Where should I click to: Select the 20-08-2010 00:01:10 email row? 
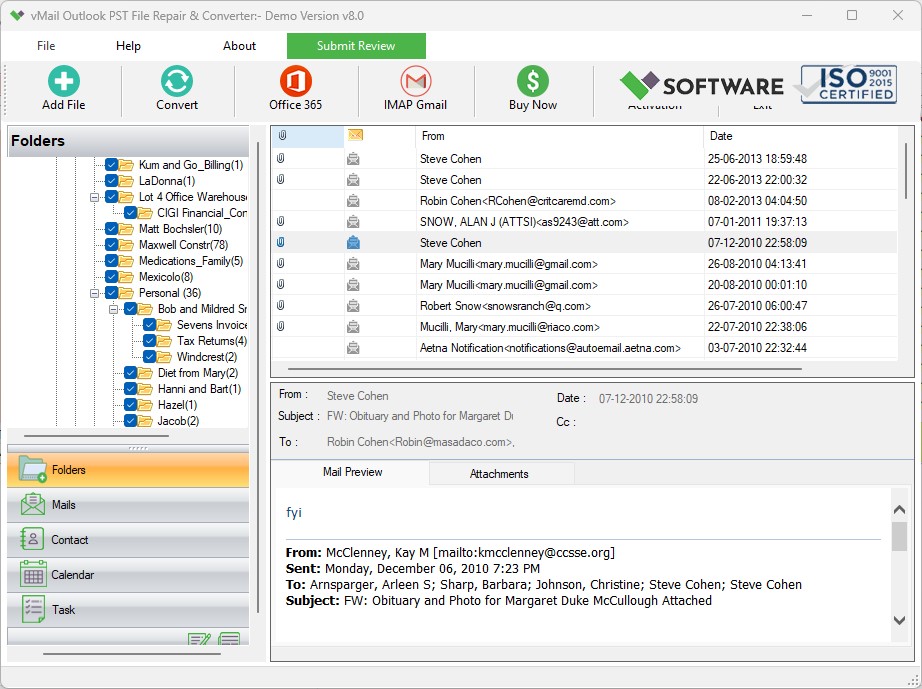click(584, 285)
